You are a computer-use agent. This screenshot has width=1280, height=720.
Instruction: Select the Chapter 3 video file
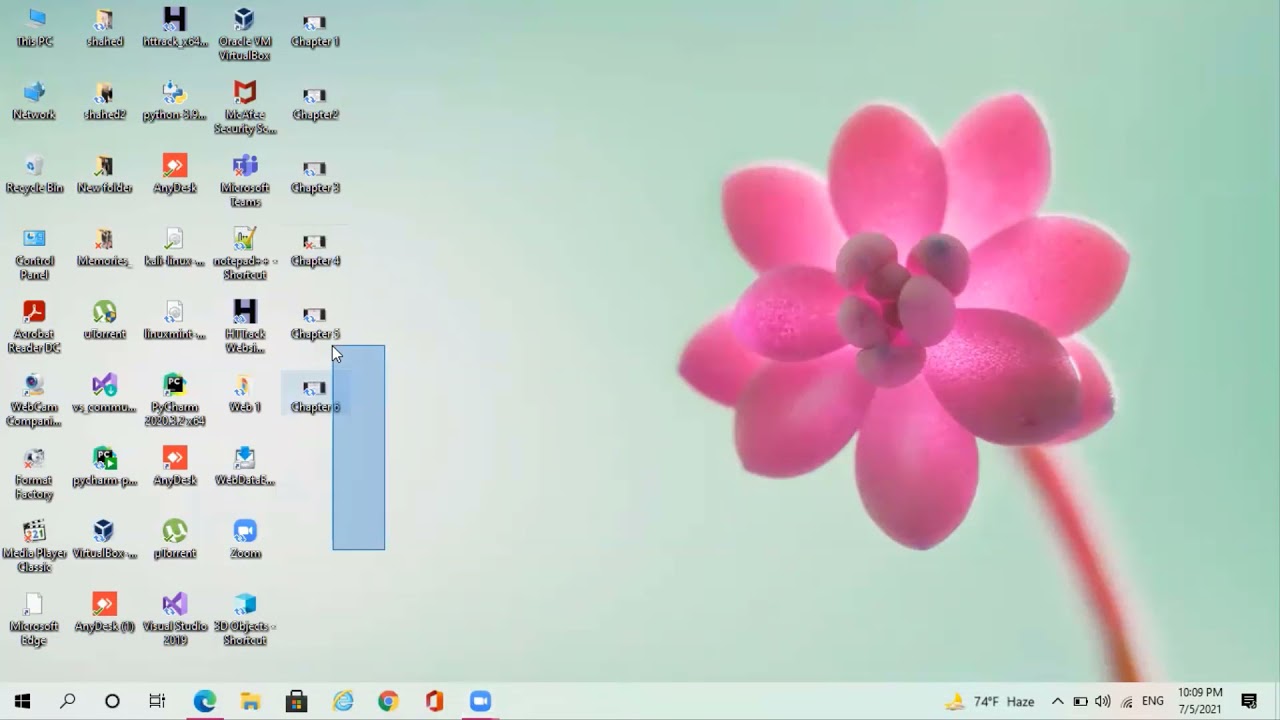(315, 174)
